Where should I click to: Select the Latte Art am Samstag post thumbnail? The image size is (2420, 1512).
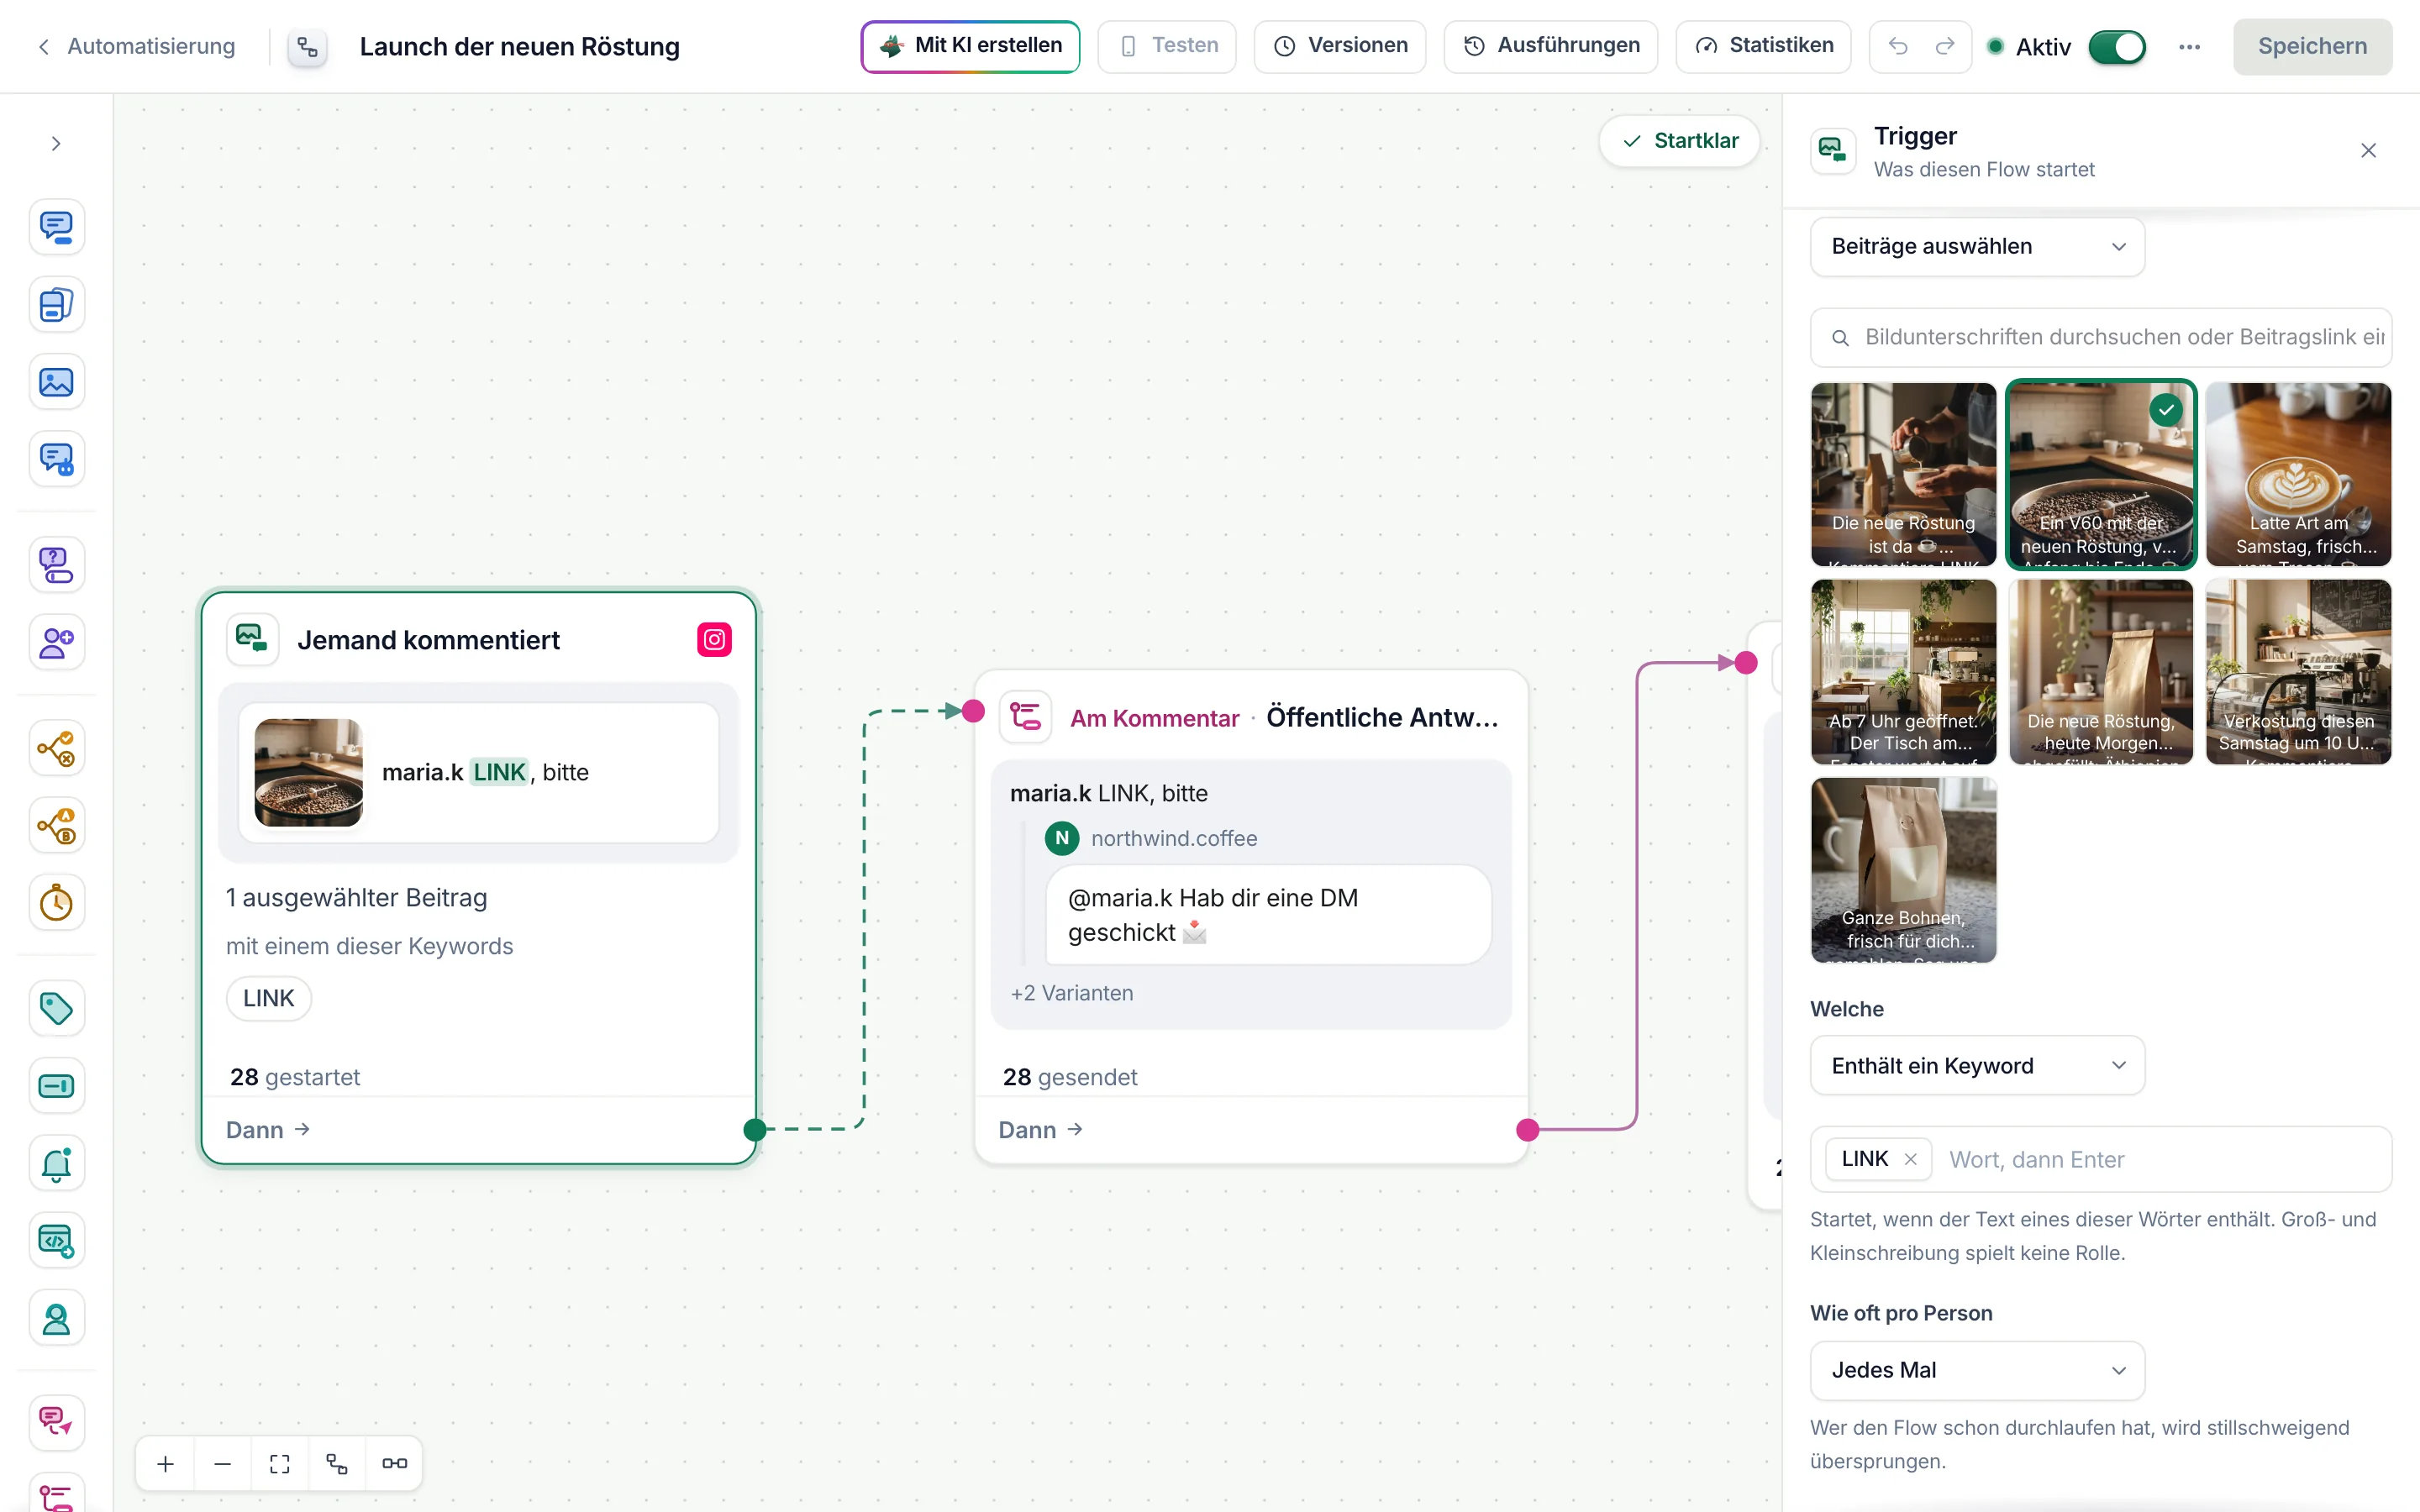[2298, 474]
